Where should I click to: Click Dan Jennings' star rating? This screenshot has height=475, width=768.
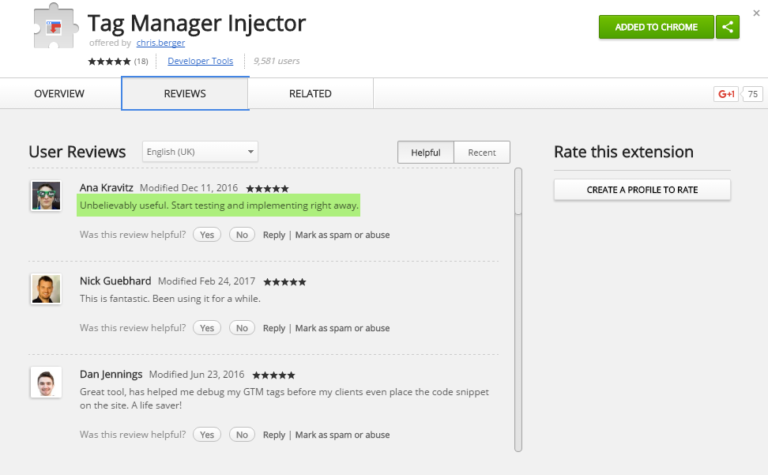point(273,376)
